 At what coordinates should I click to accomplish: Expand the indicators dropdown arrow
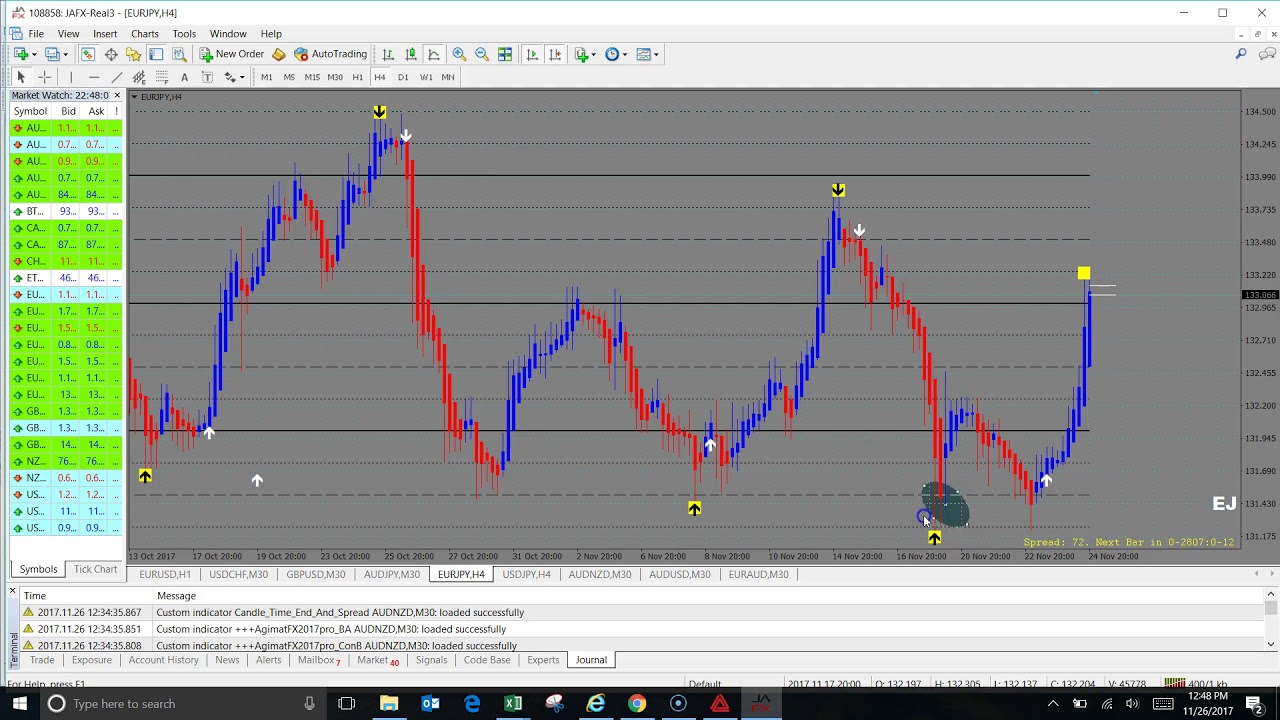pyautogui.click(x=595, y=54)
